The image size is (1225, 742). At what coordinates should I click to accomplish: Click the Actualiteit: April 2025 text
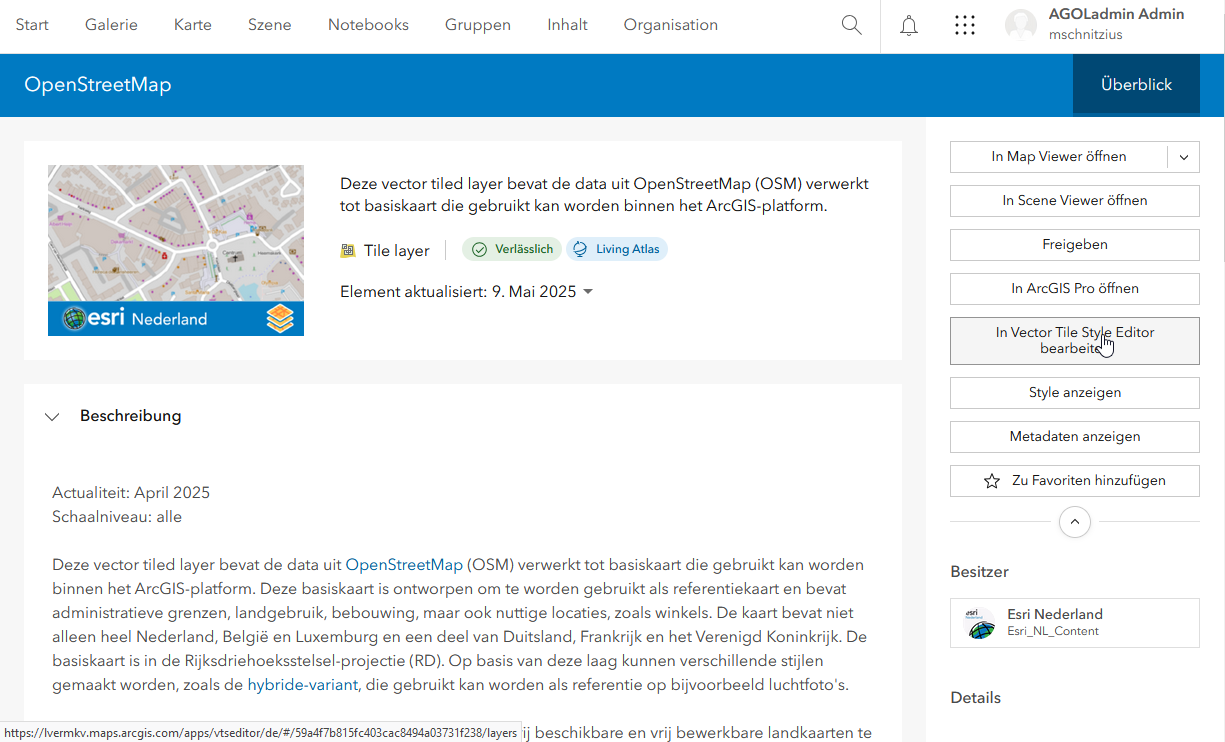tap(131, 493)
